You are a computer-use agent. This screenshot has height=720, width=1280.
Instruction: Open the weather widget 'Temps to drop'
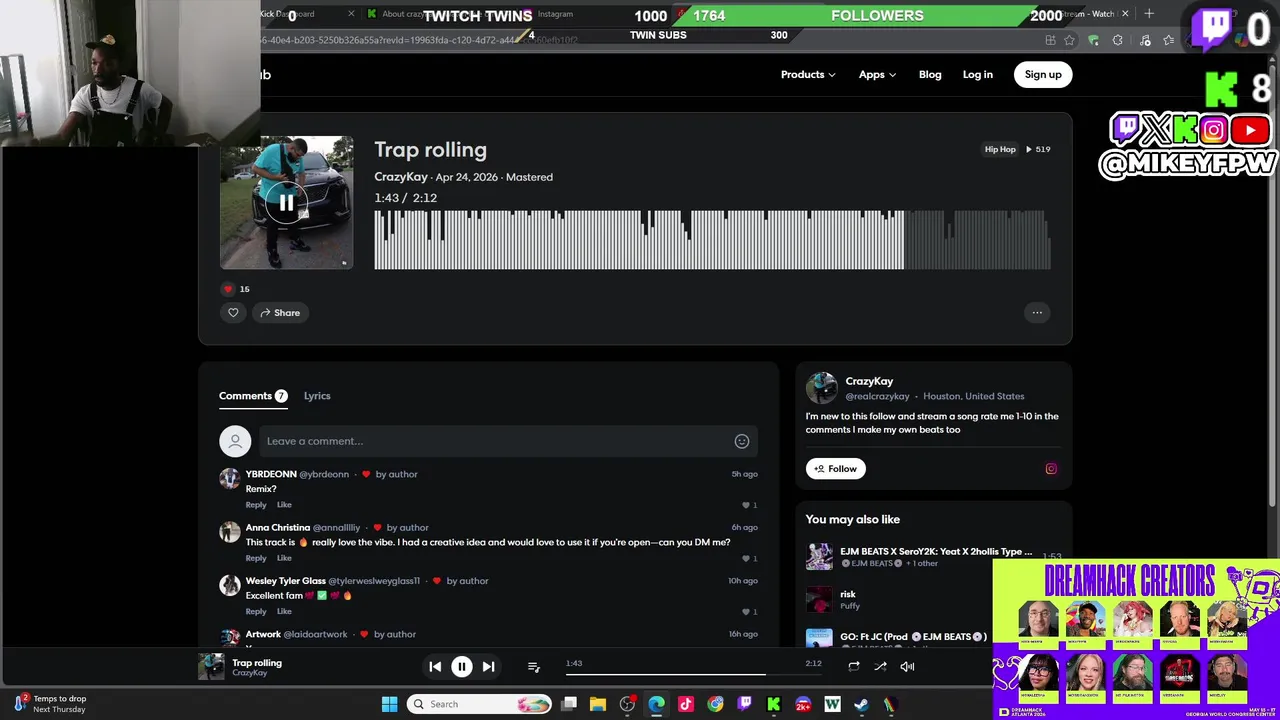point(50,704)
